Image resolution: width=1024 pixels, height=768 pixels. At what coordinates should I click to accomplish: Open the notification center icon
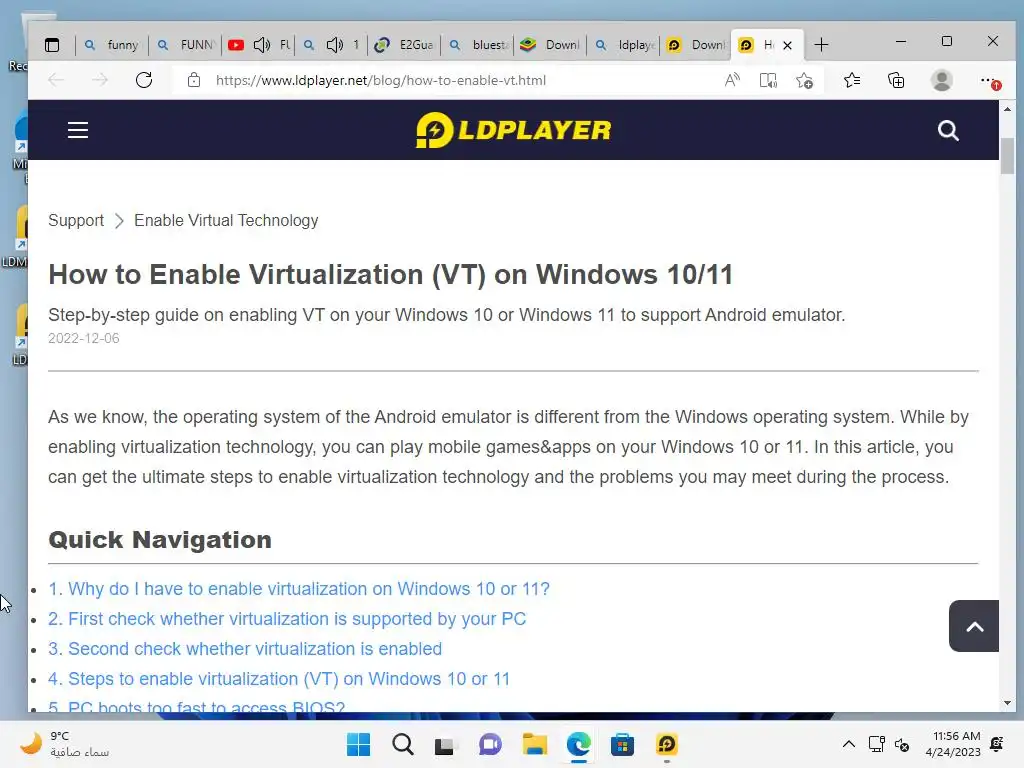click(x=997, y=744)
